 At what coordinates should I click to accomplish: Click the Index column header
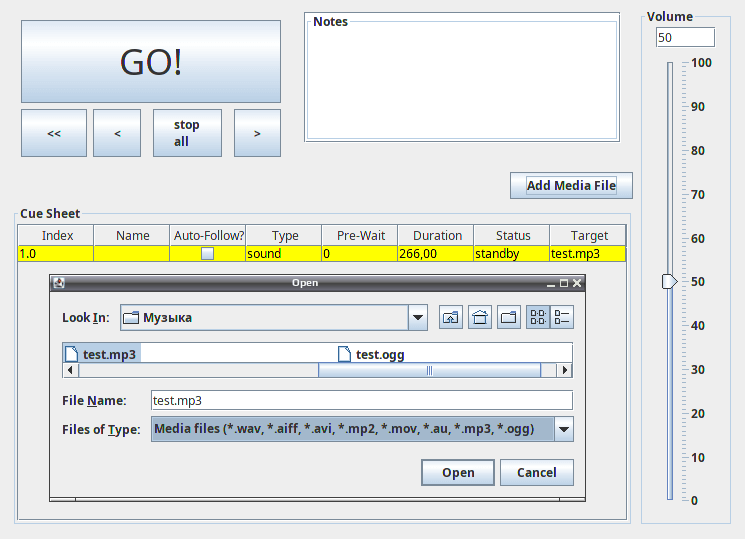[56, 235]
